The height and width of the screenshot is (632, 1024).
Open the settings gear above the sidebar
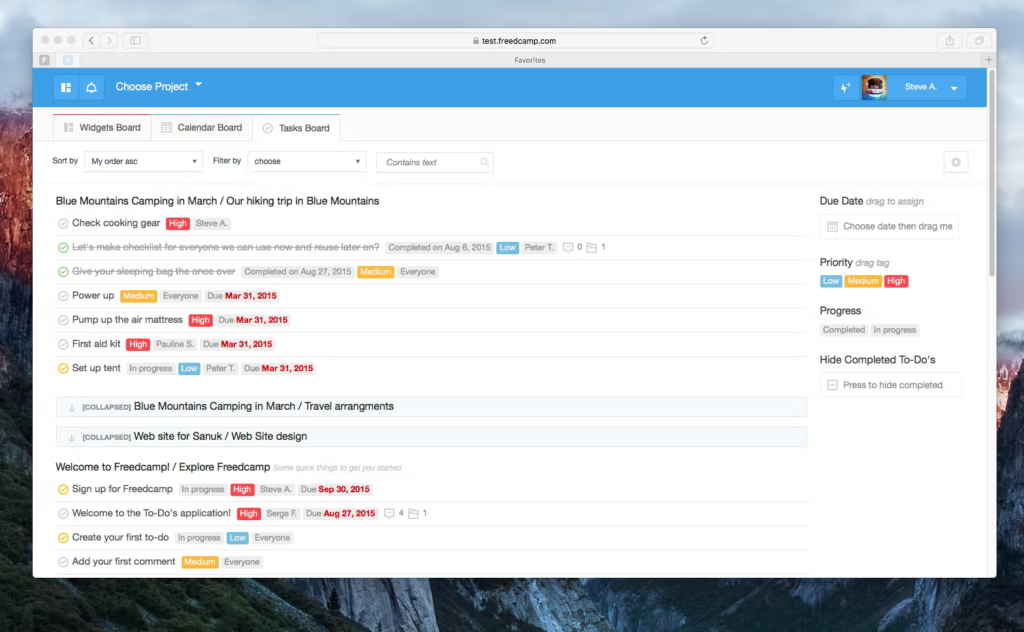[x=955, y=161]
